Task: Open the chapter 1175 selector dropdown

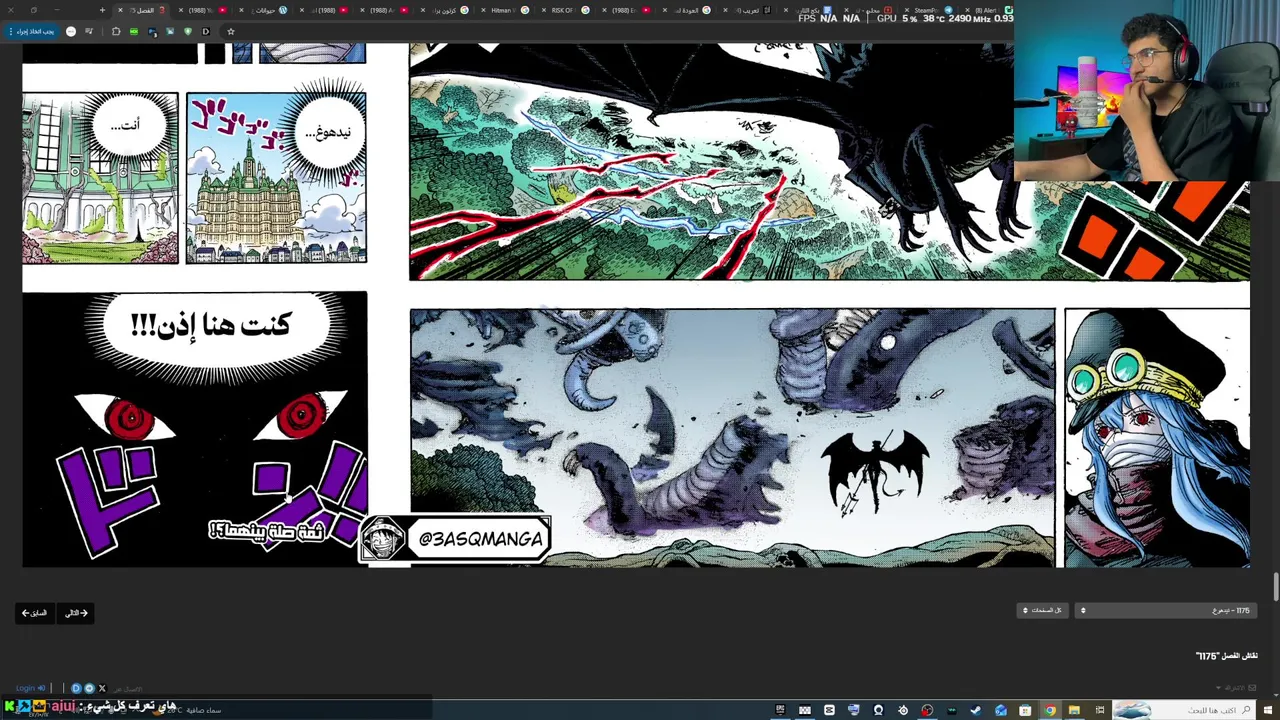Action: [x=1165, y=610]
